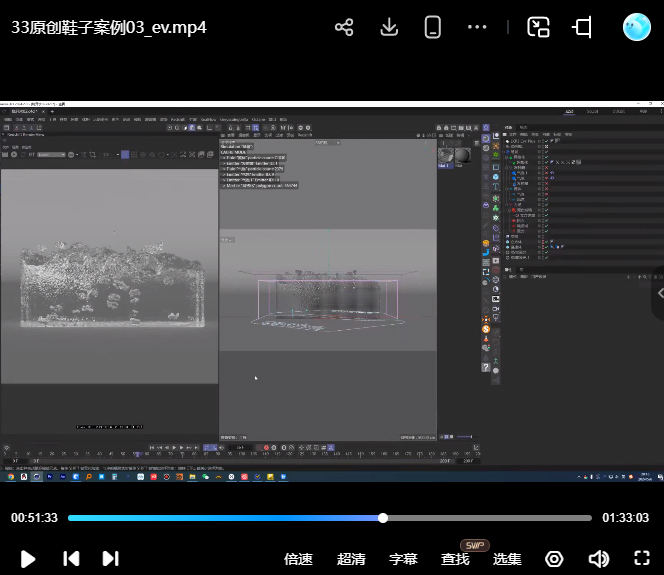Click the progress bar playhead handle
This screenshot has height=575, width=664.
pos(383,518)
